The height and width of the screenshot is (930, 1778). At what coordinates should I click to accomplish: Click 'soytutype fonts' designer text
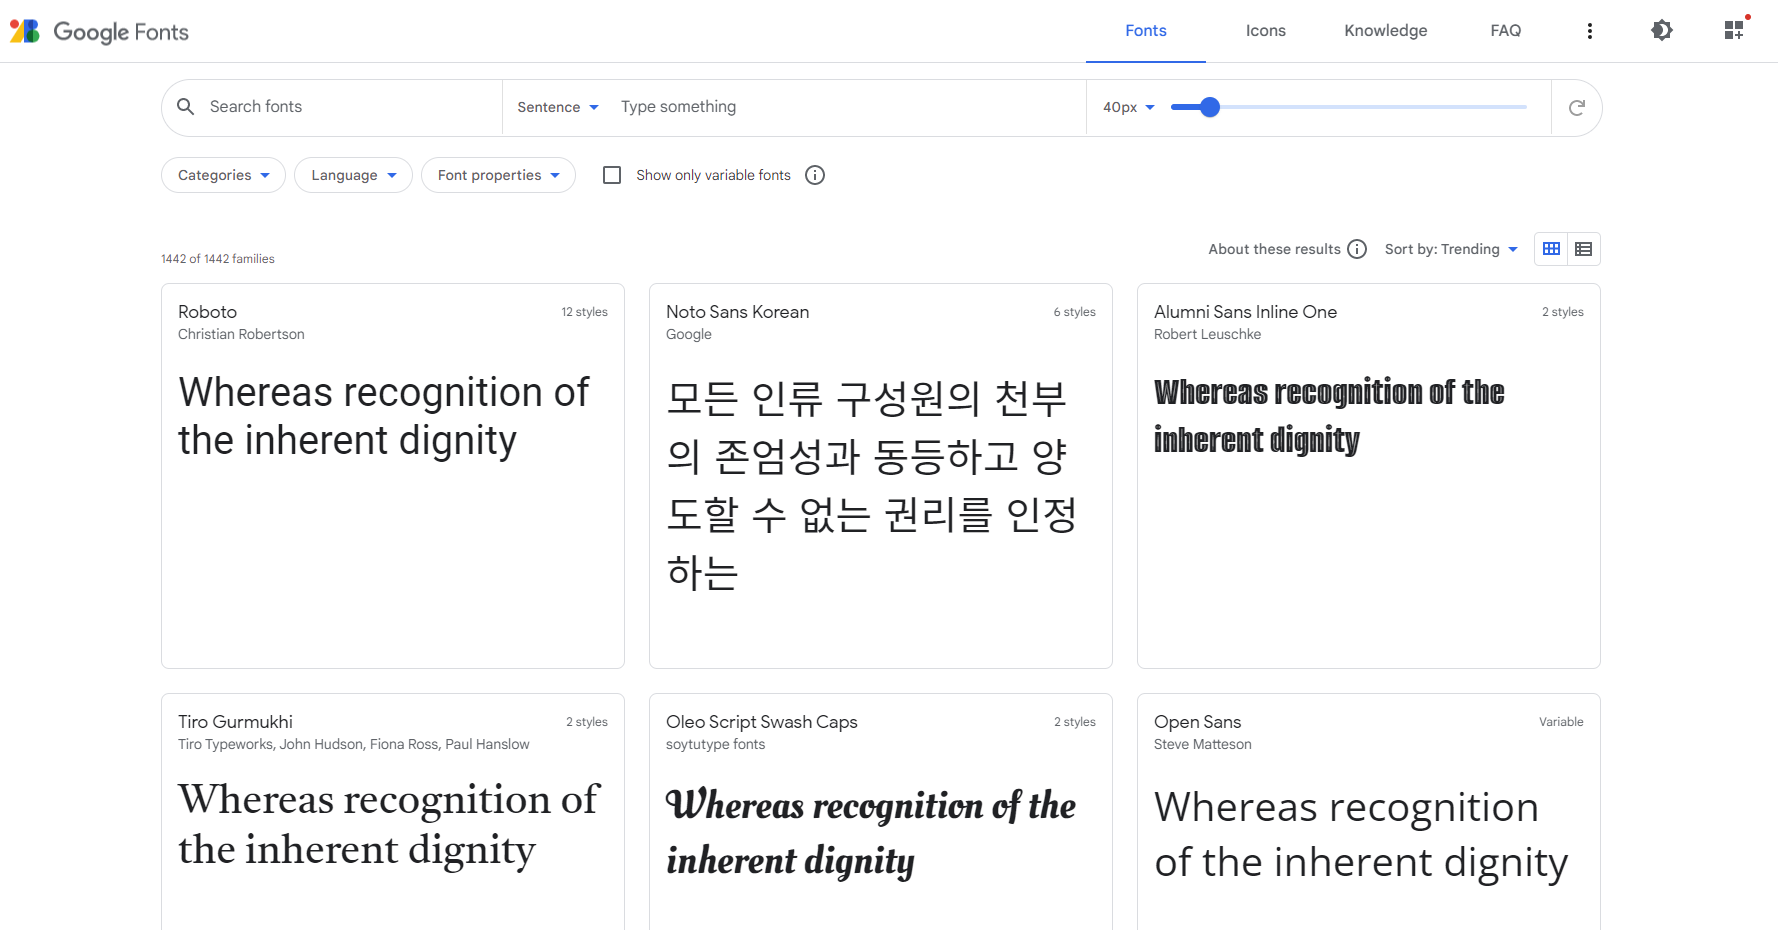(715, 744)
